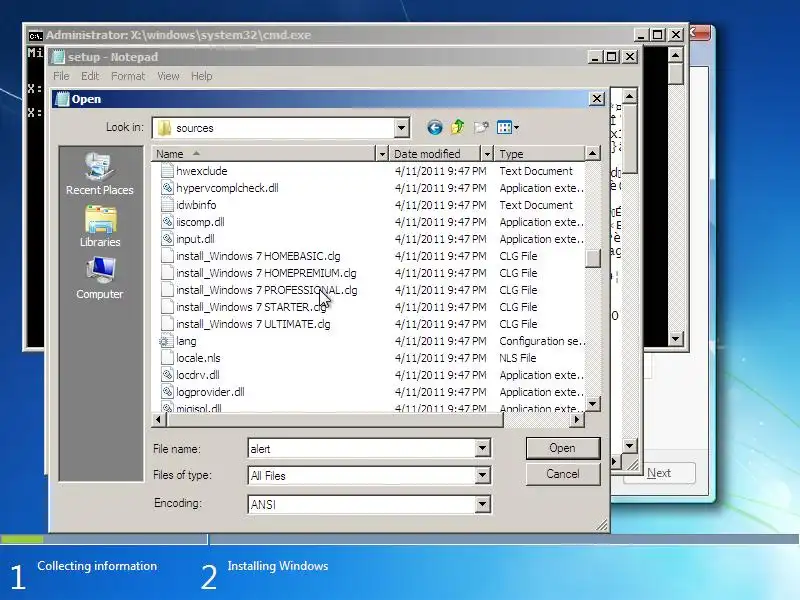Click cmd window scroll down arrow
800x600 pixels.
click(x=676, y=338)
